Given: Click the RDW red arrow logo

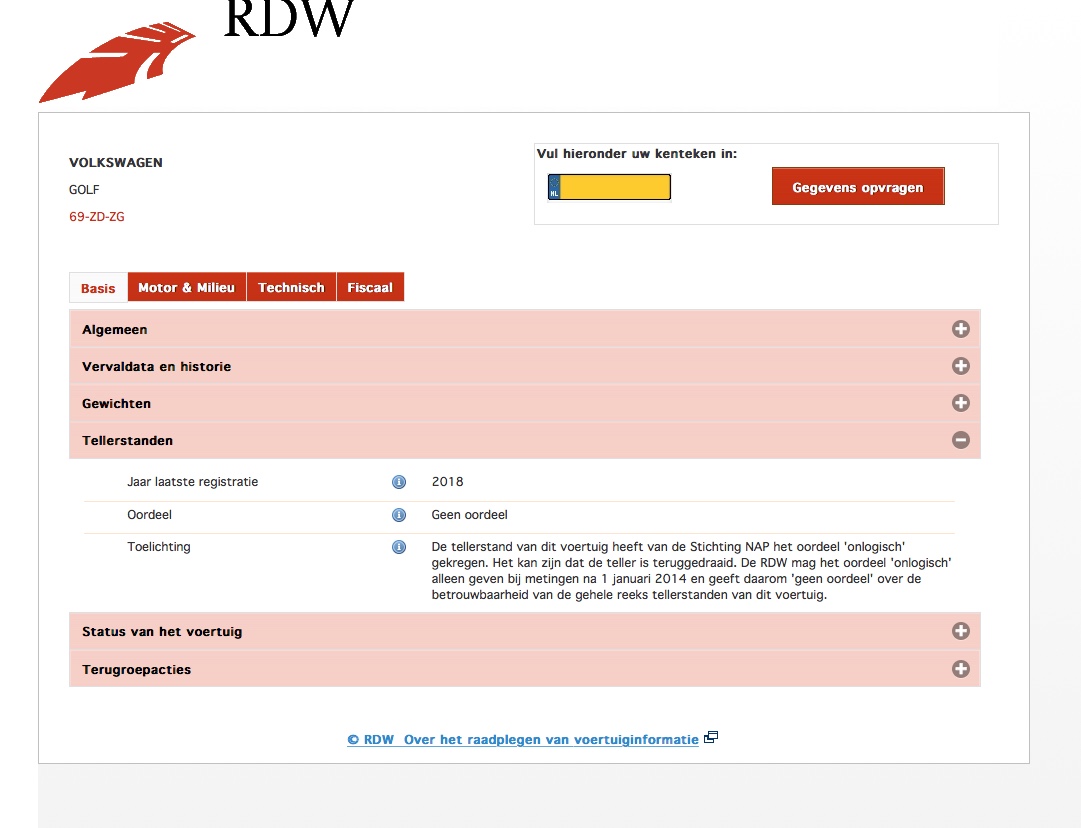Looking at the screenshot, I should (117, 62).
